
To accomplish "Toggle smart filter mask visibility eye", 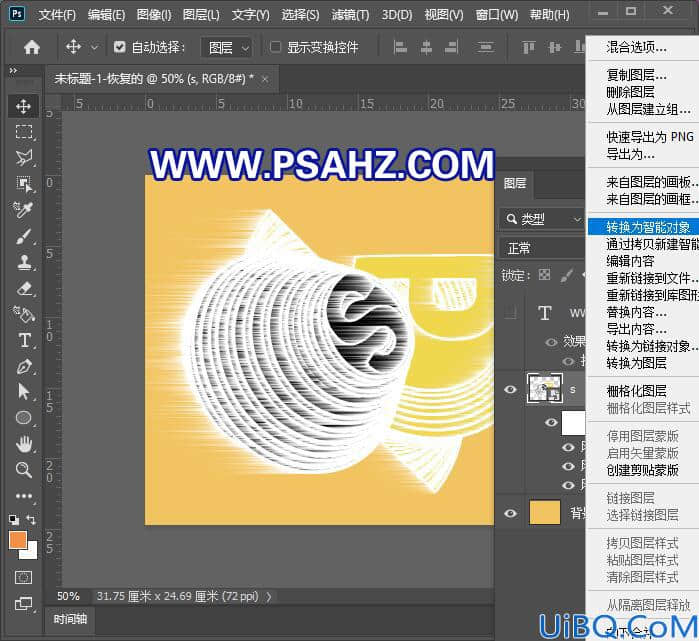I will point(551,422).
